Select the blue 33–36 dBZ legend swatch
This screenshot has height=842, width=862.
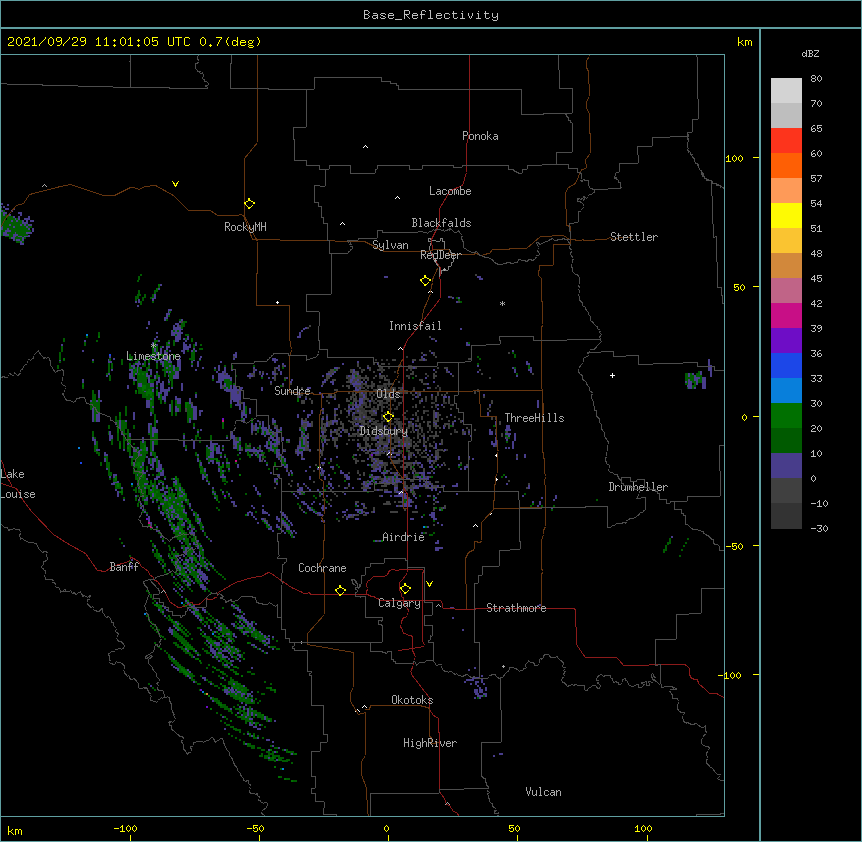[786, 365]
